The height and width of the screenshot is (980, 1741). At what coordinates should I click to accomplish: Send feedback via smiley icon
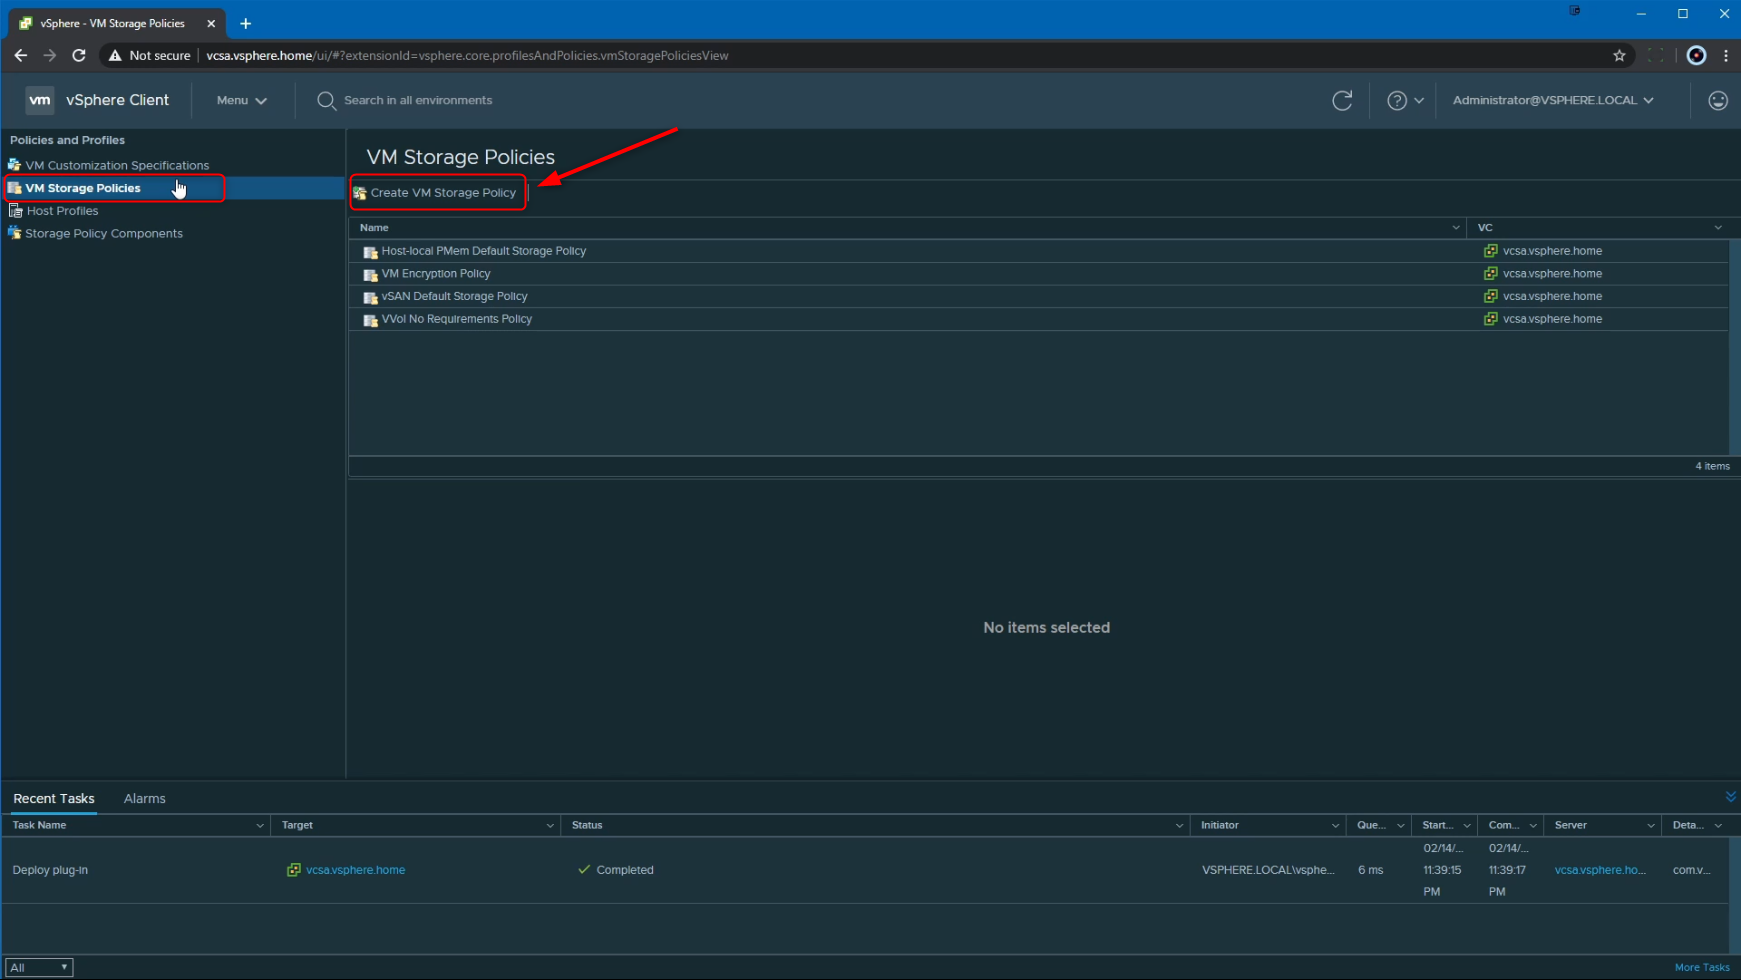(x=1718, y=100)
